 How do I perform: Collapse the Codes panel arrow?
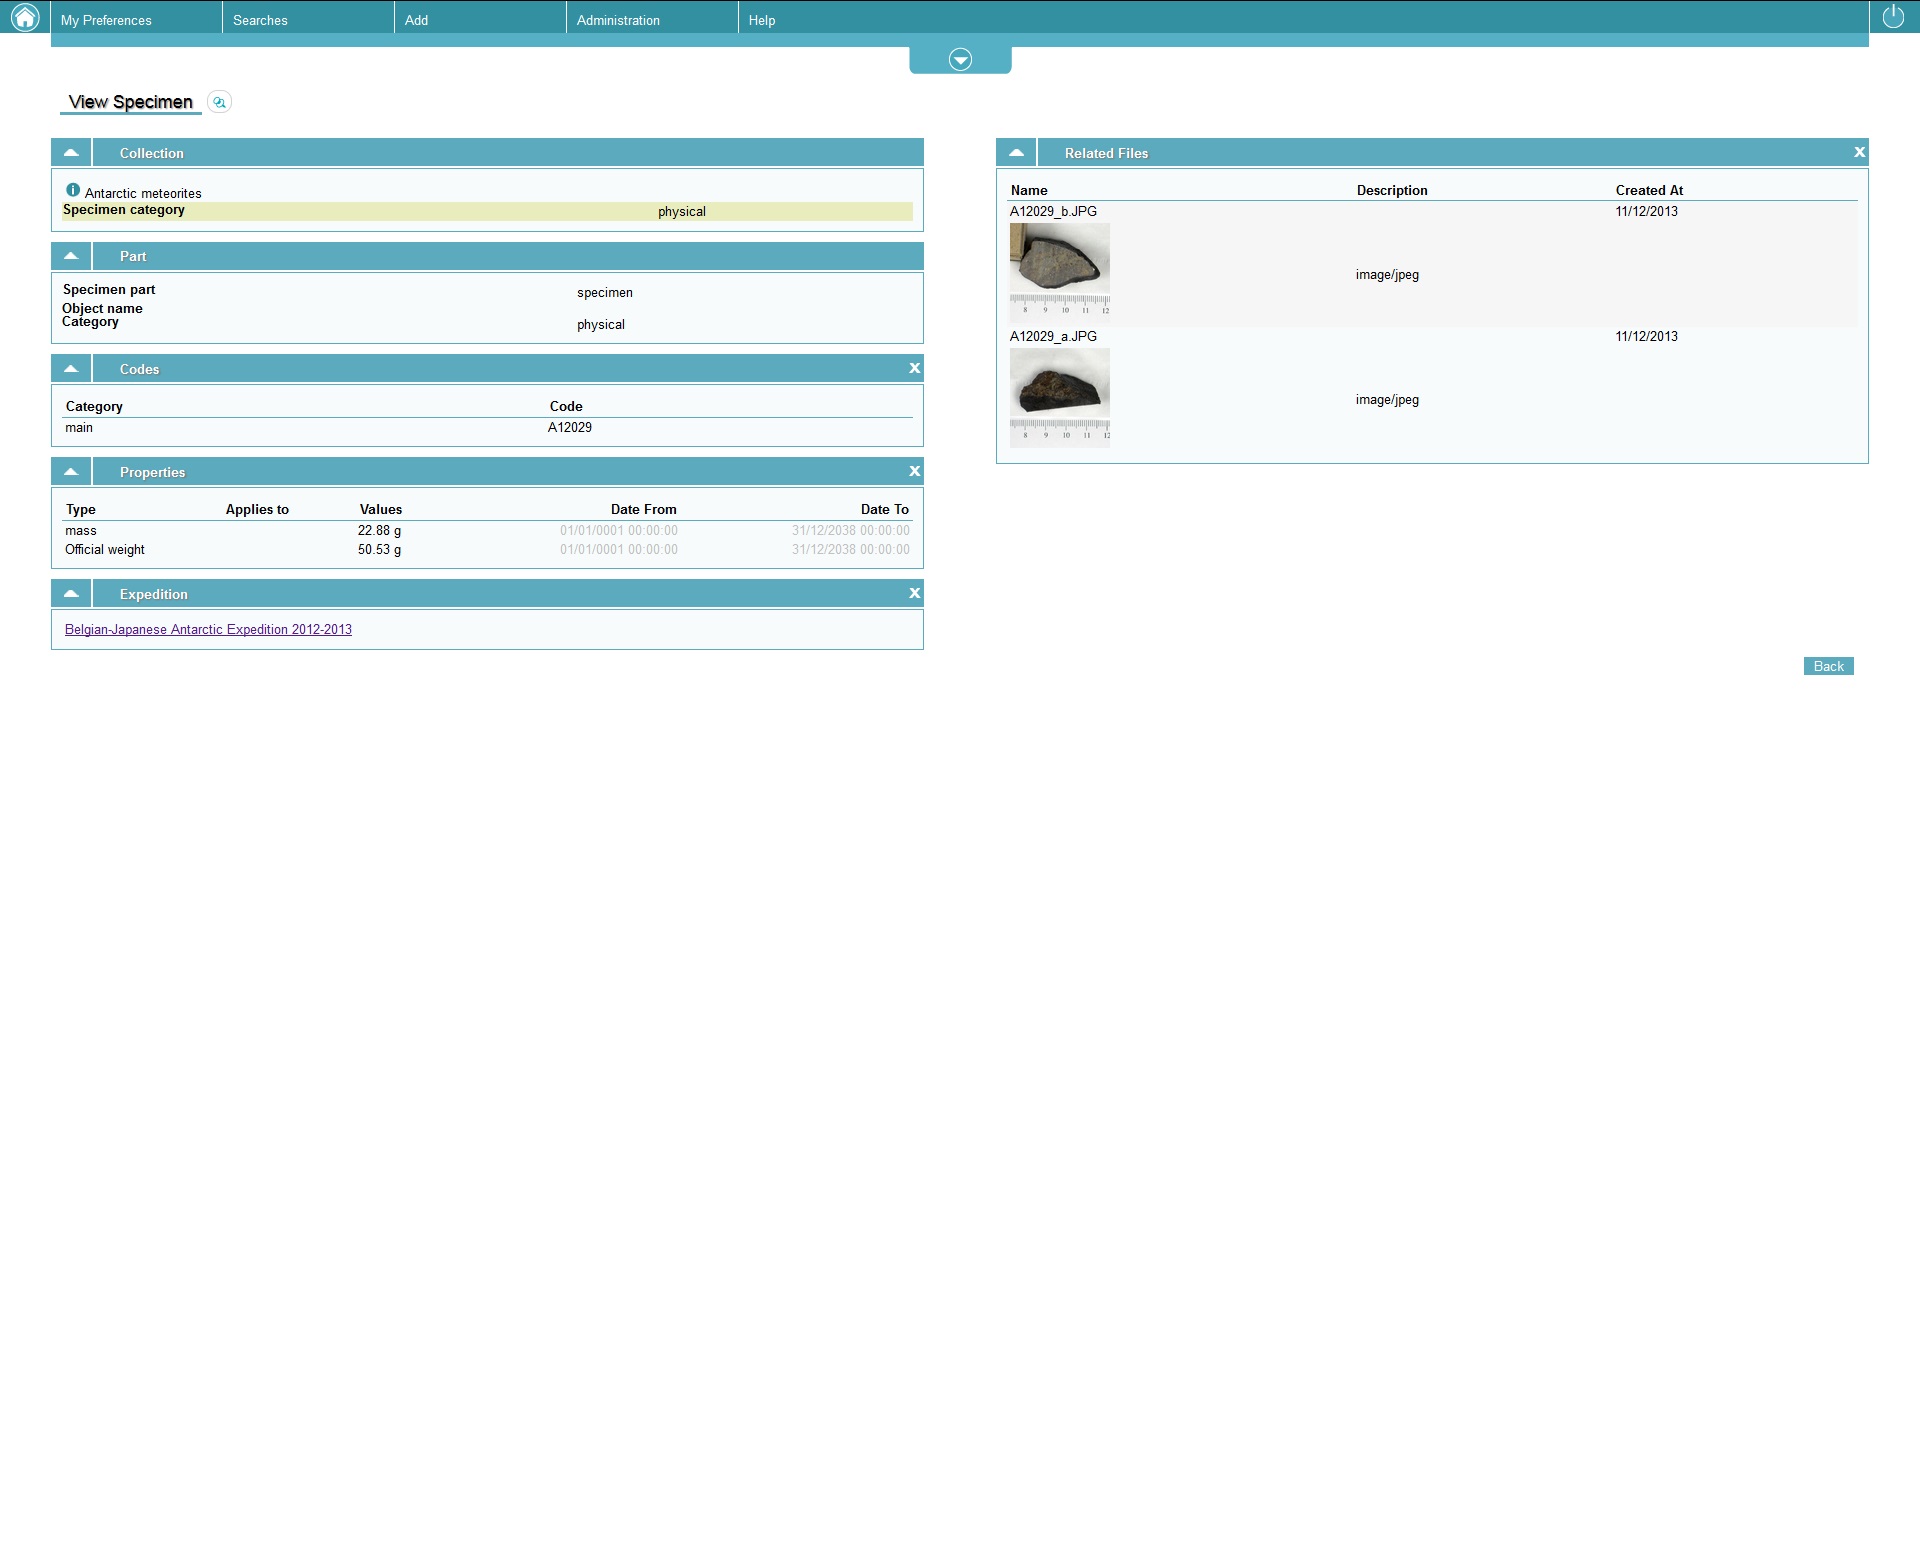[71, 369]
